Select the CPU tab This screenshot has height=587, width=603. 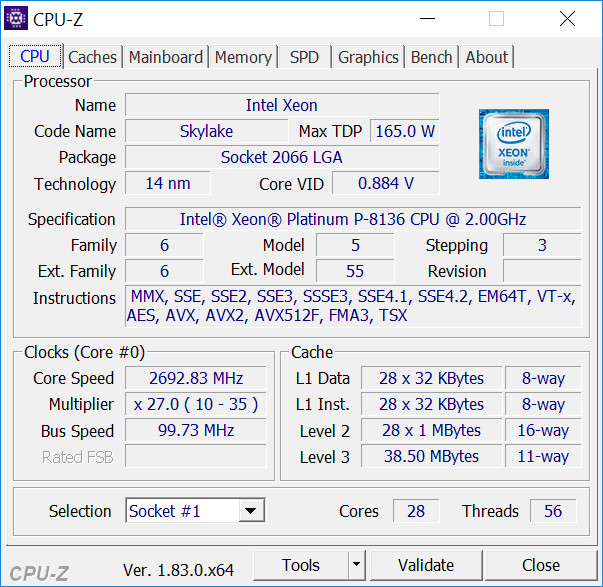[35, 56]
